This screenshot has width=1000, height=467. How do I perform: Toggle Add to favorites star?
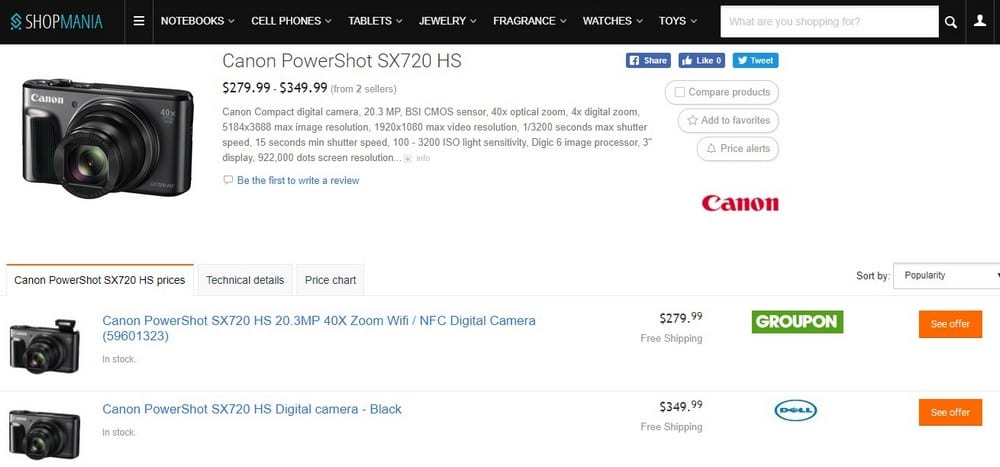point(692,120)
